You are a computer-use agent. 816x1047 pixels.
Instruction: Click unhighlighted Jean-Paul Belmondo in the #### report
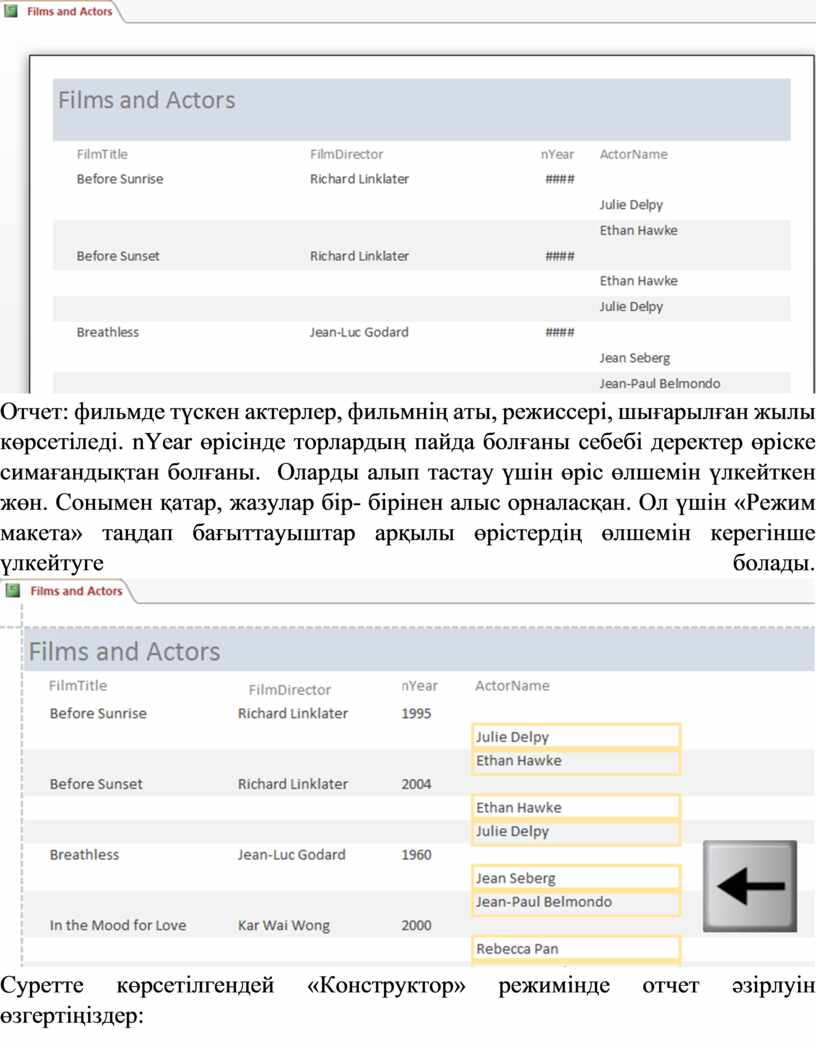(660, 383)
